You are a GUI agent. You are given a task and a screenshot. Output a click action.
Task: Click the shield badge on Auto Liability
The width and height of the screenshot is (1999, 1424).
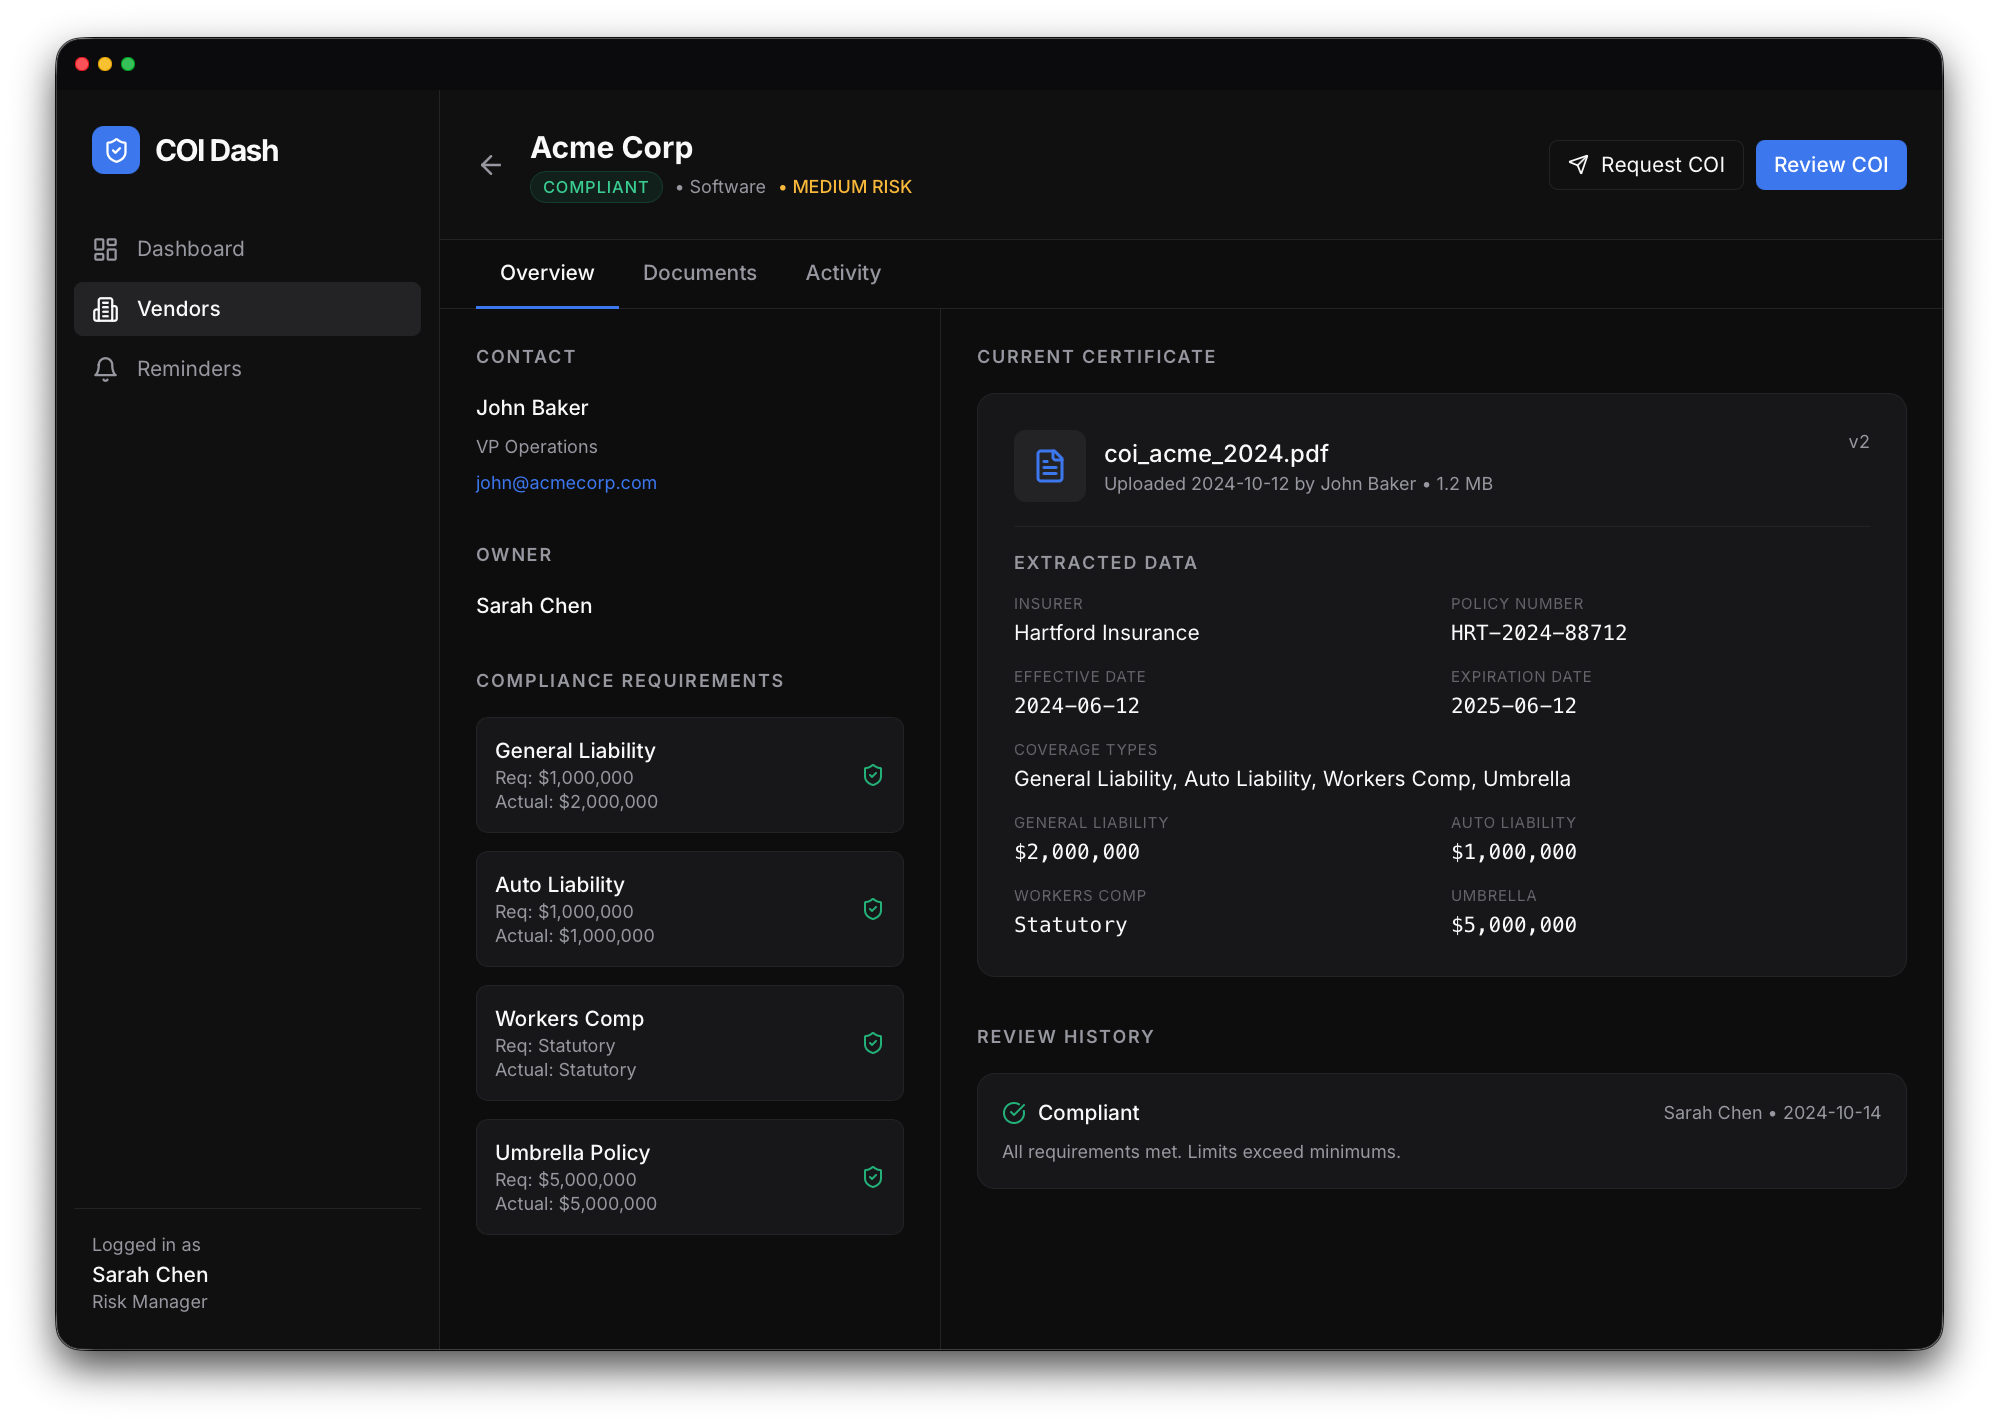coord(872,909)
